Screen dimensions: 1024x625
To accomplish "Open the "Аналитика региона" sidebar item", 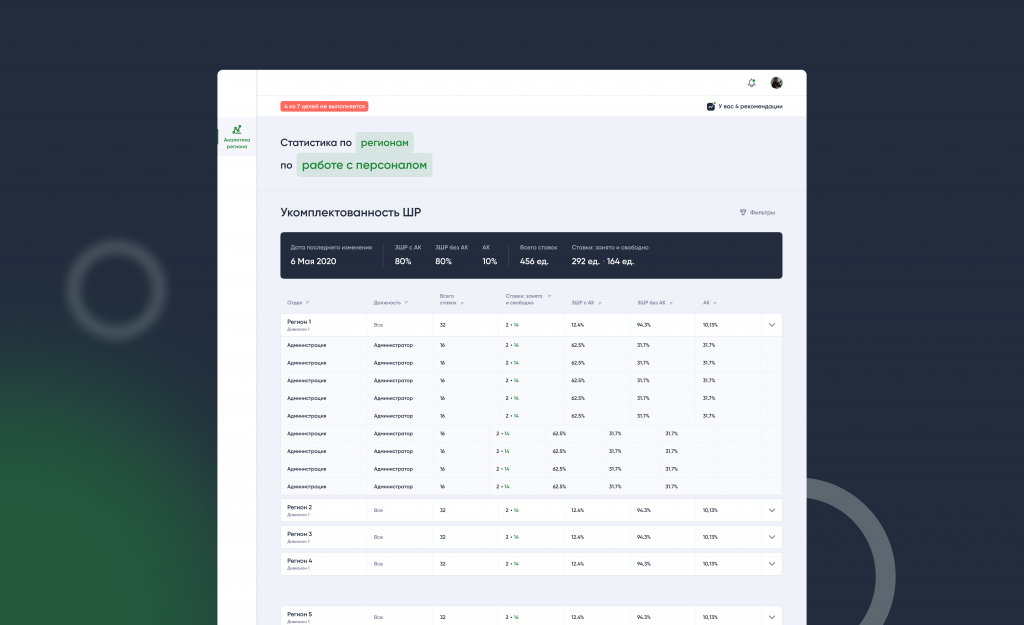I will [x=236, y=136].
